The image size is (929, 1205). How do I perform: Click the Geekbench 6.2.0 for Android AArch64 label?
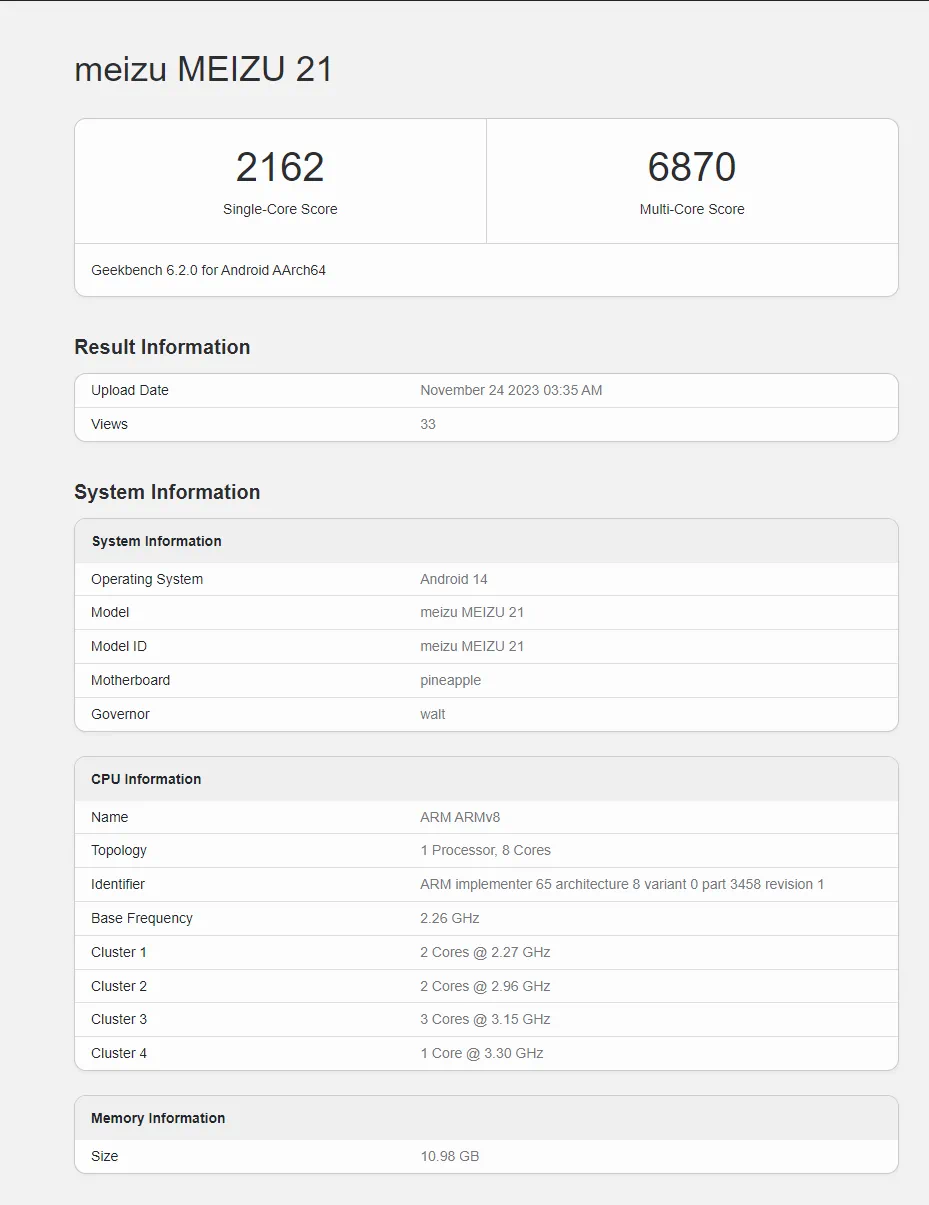[x=207, y=270]
